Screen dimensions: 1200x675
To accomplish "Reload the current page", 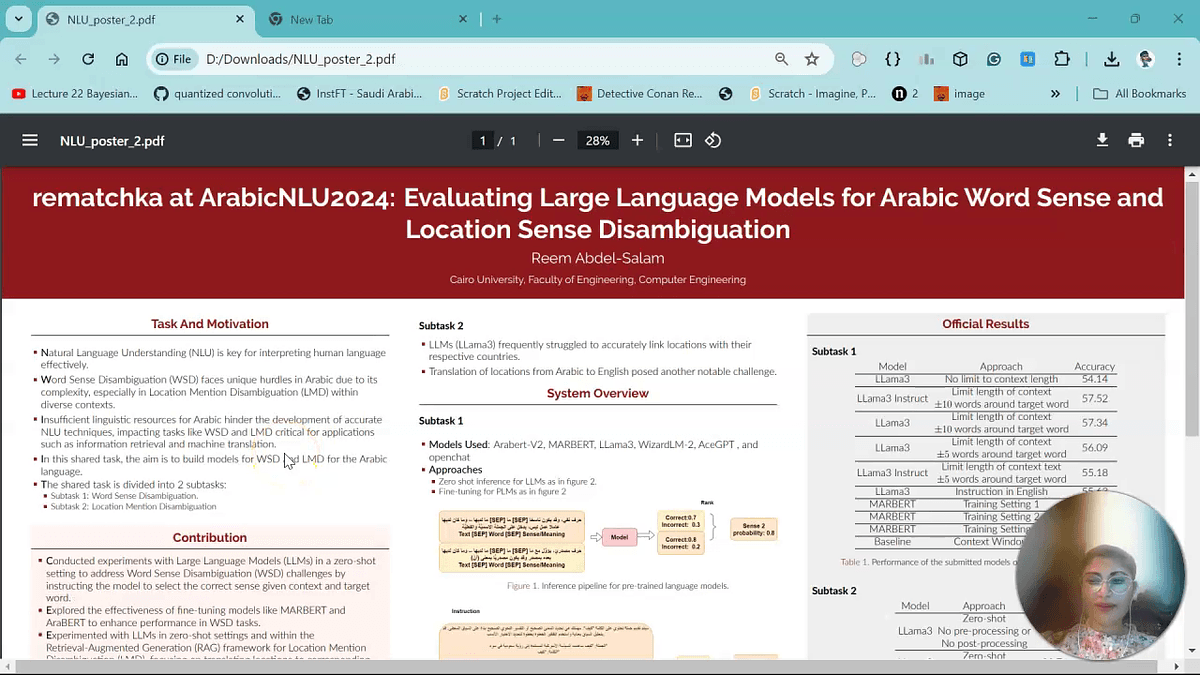I will [x=88, y=59].
